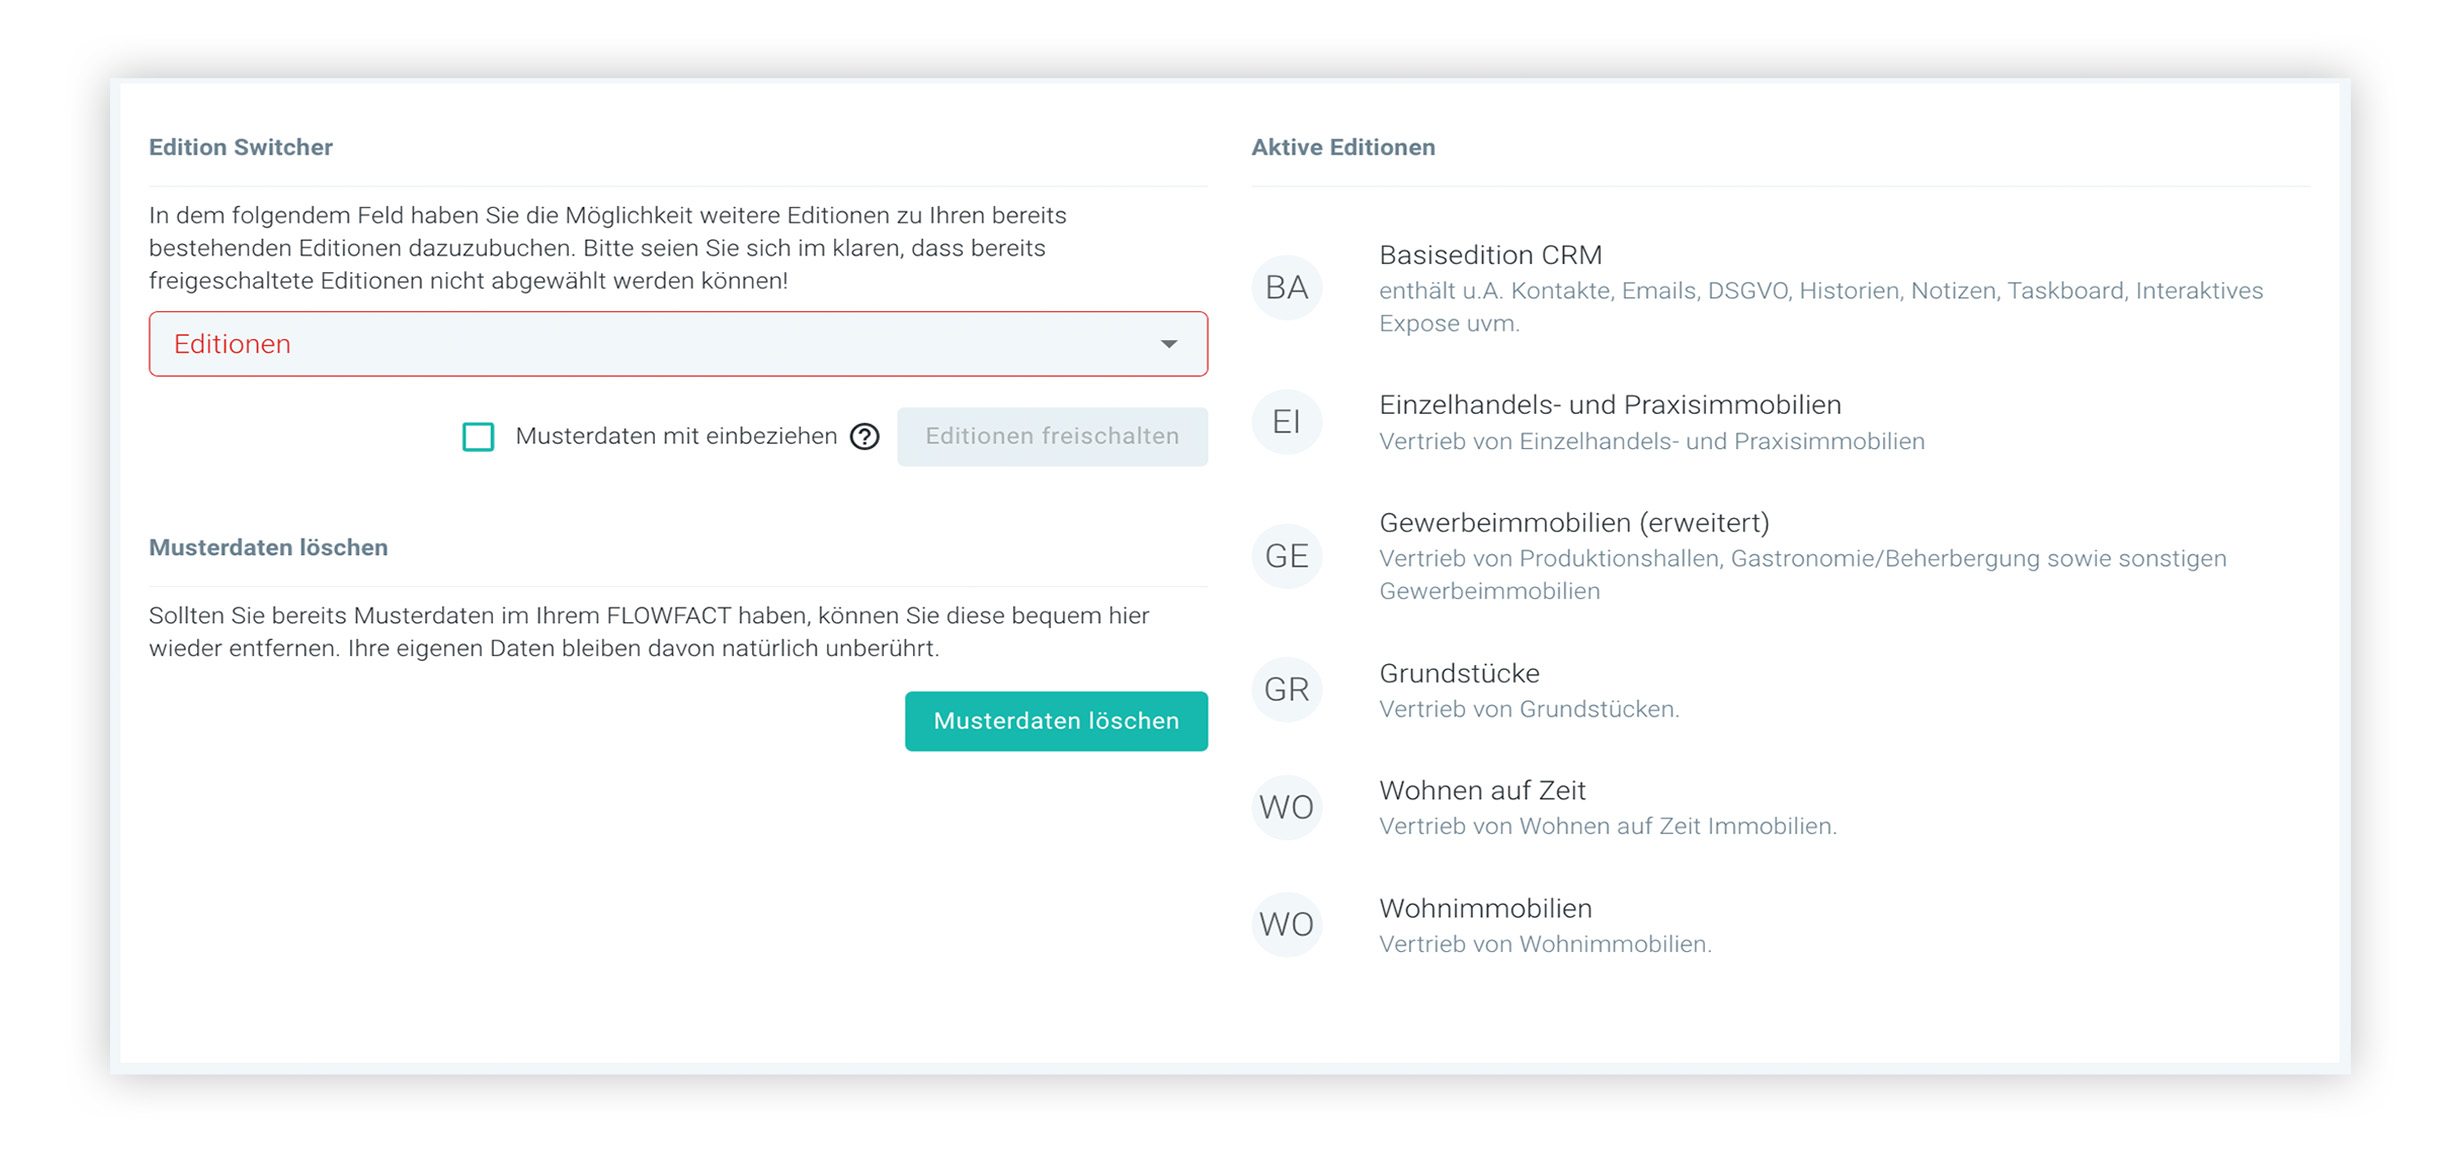Click the GR edition avatar icon
The height and width of the screenshot is (1152, 2461).
point(1287,690)
